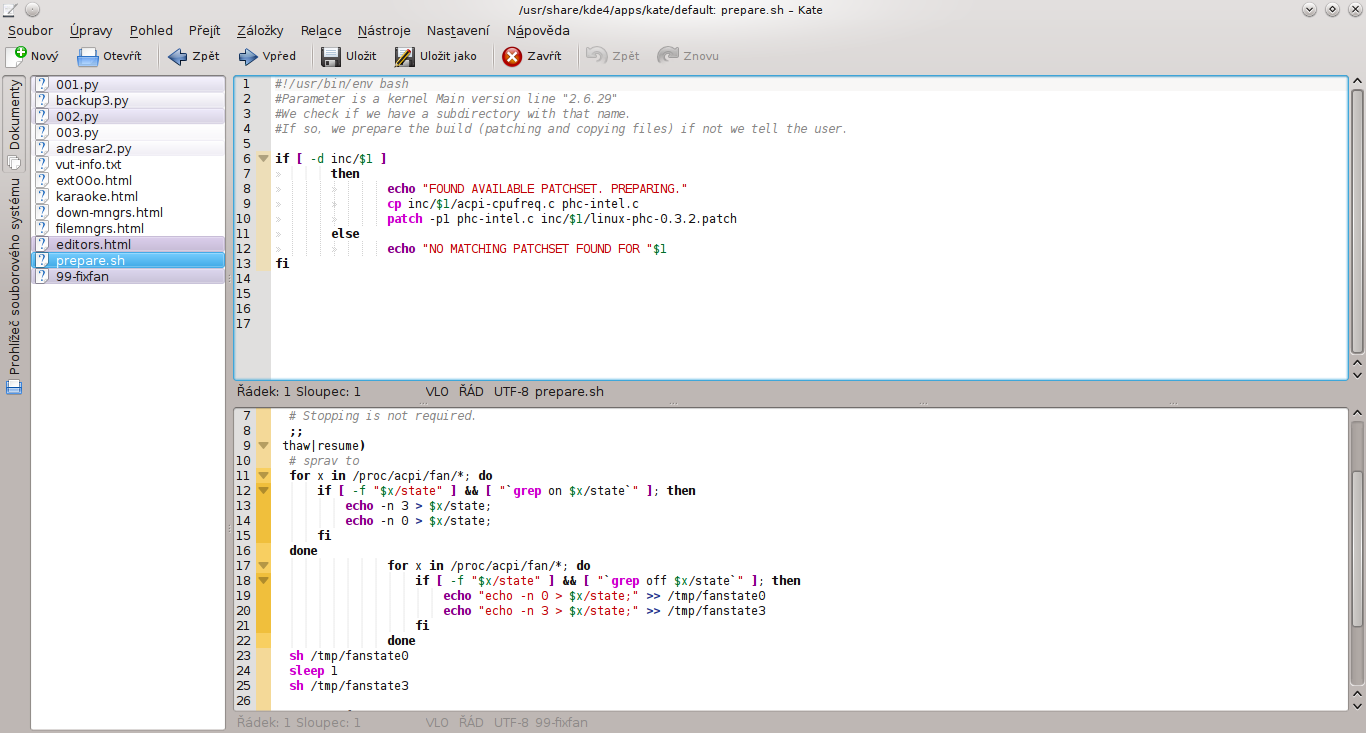
Task: Select backup3.py in the documents list
Action: 129,101
